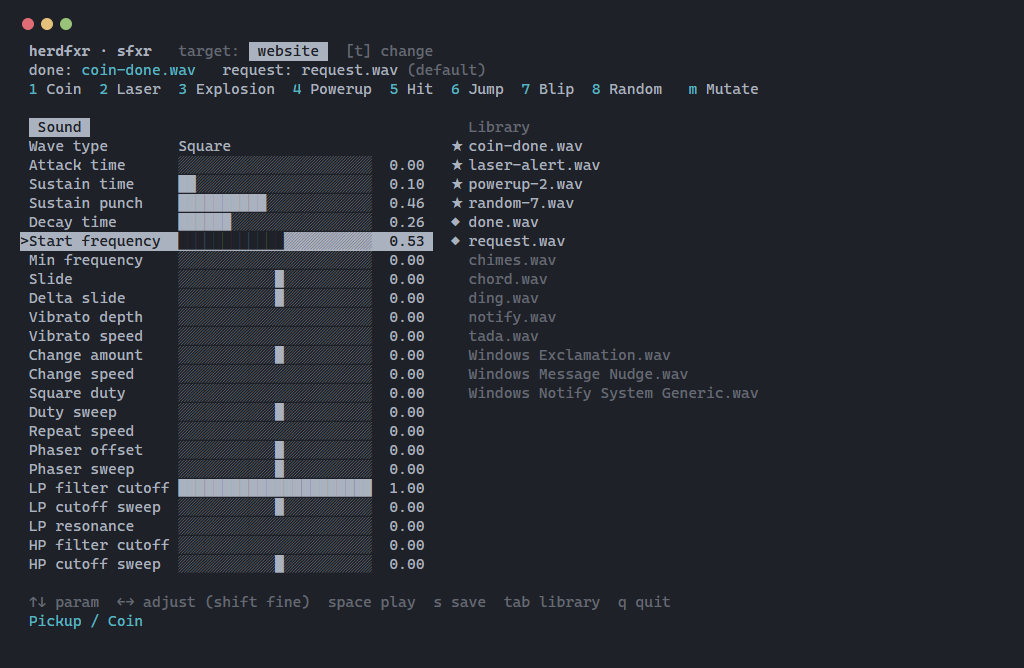Screen dimensions: 1024x668
Task: Adjust the Start frequency slider
Action: (275, 241)
